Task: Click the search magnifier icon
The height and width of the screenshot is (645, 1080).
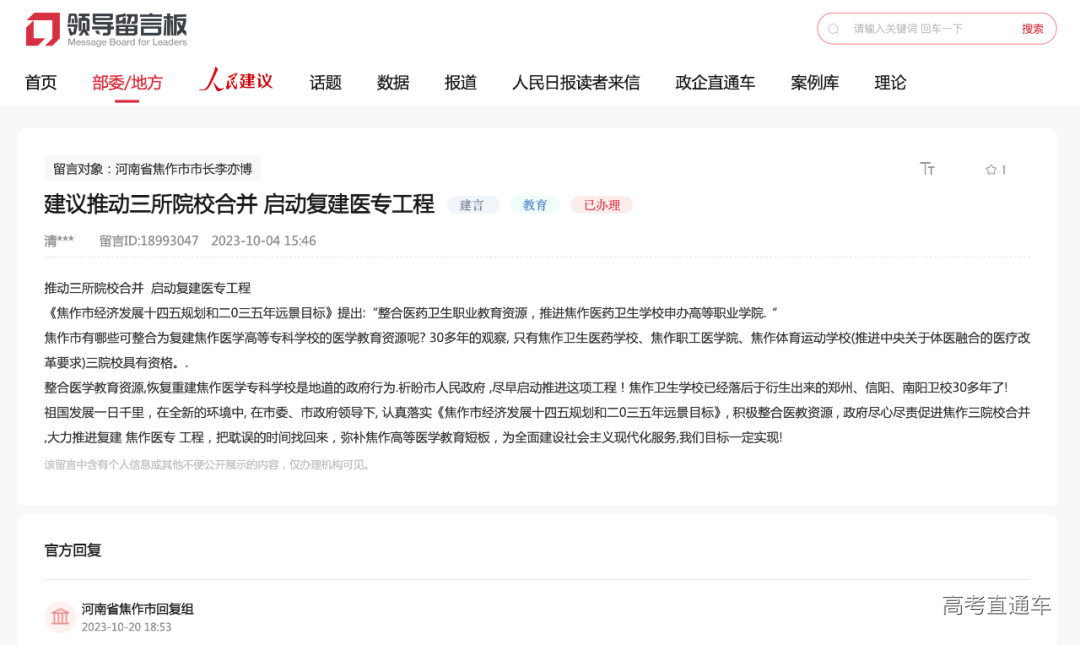Action: pos(833,29)
